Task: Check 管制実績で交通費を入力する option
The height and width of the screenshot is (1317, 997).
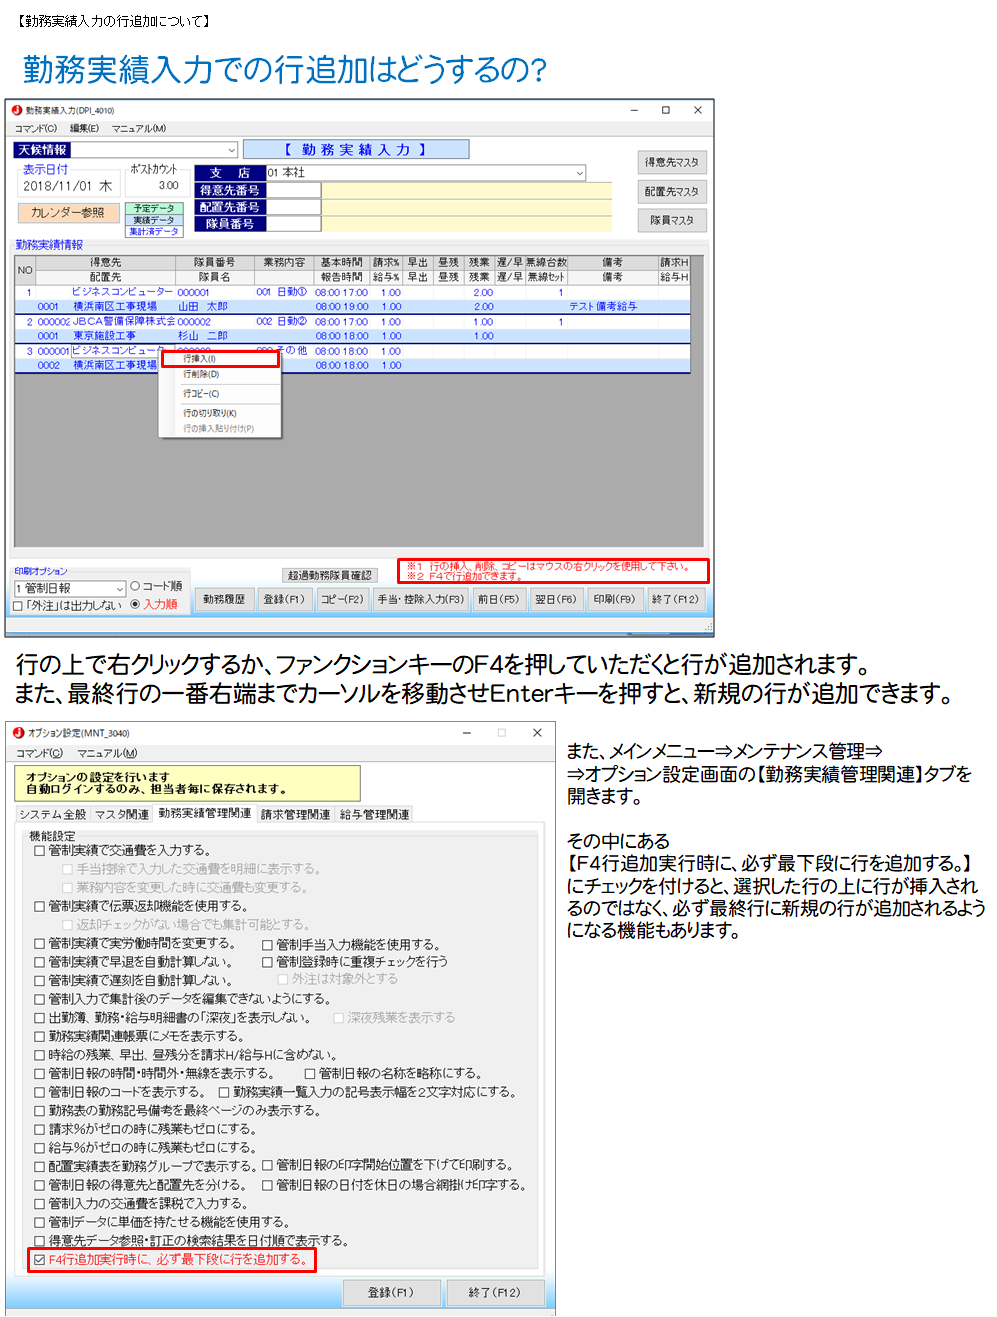Action: (40, 851)
